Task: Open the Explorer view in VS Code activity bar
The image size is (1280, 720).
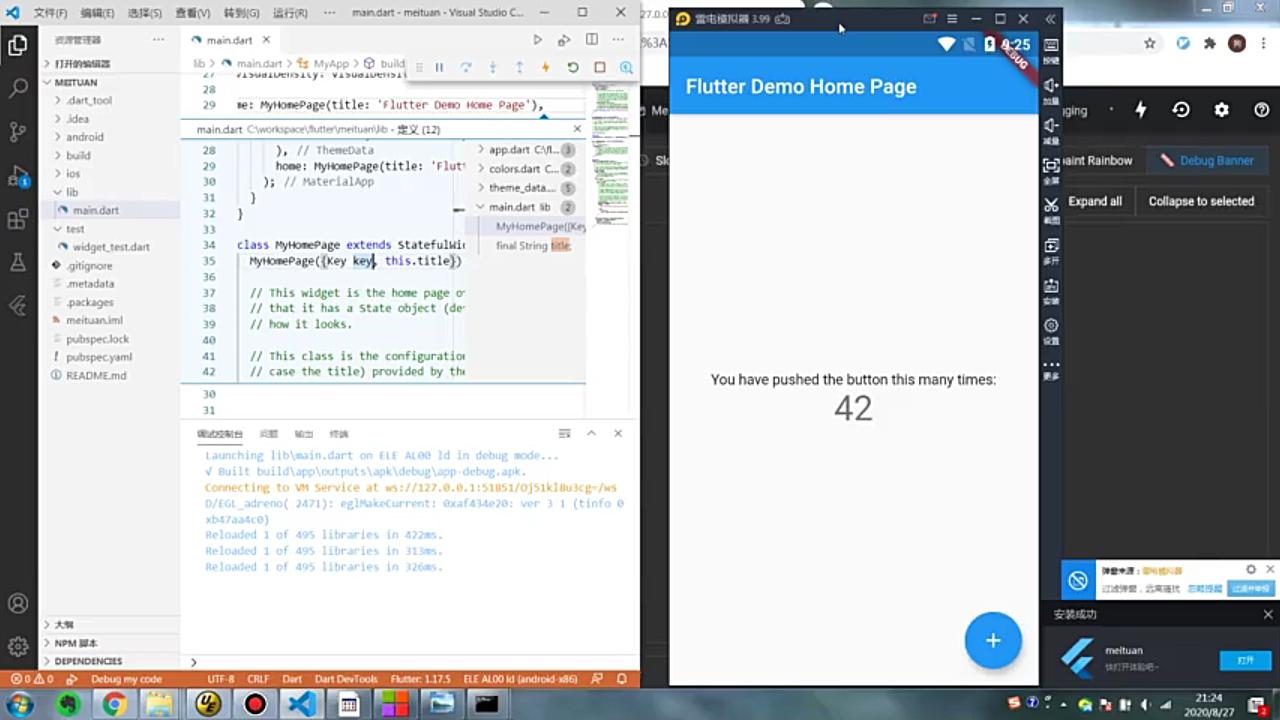Action: 18,45
